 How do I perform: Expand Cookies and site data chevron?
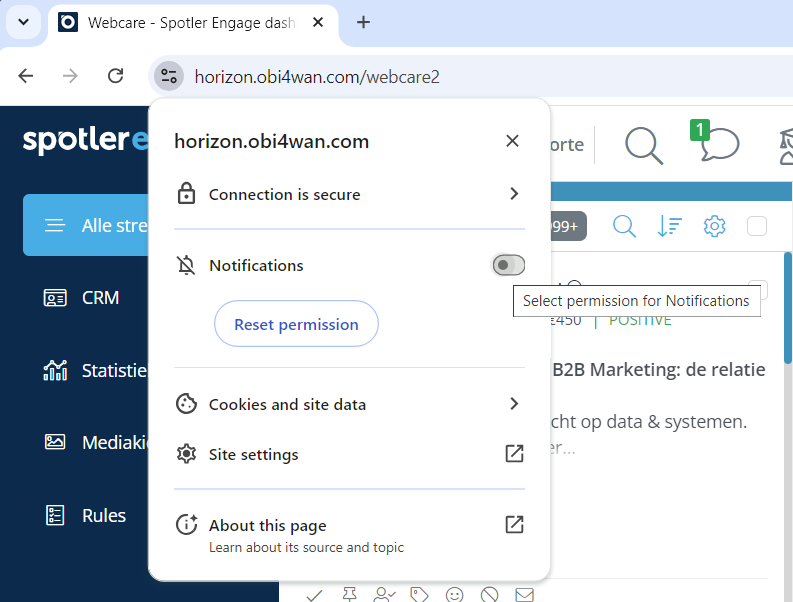click(514, 404)
